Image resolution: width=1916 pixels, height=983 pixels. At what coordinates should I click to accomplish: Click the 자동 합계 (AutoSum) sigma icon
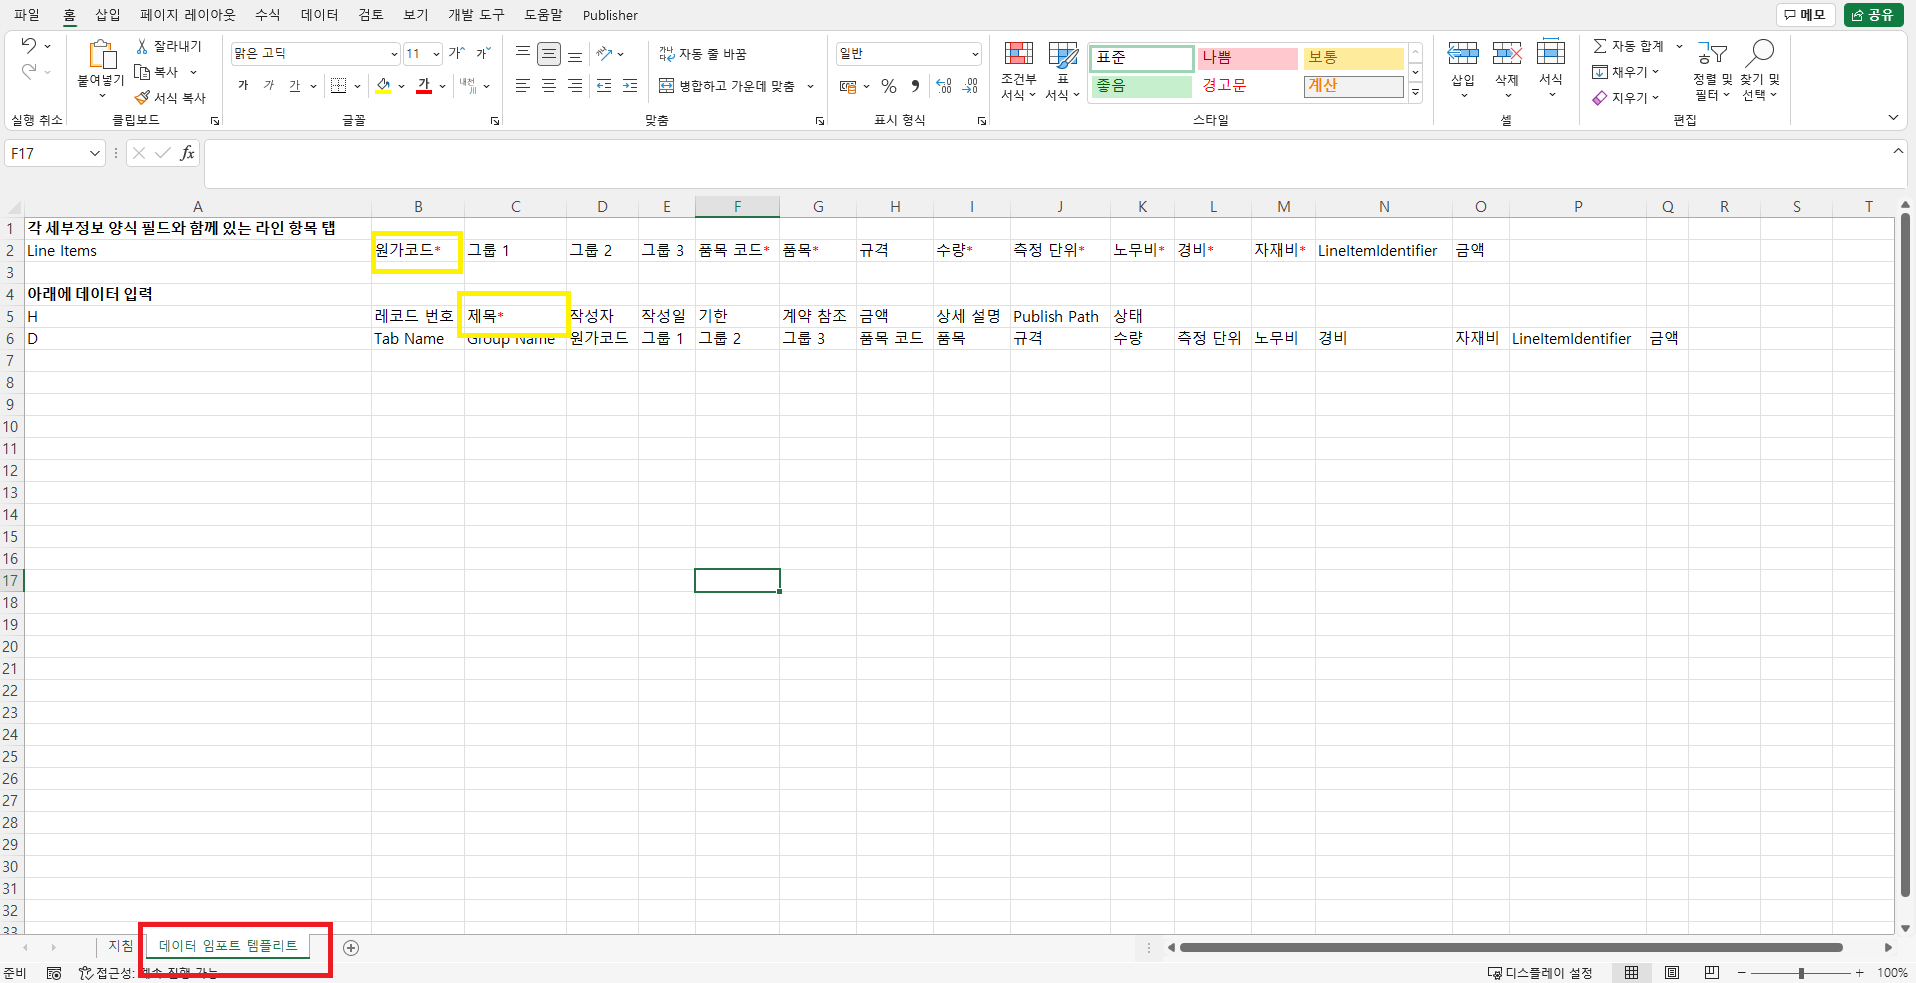coord(1600,46)
